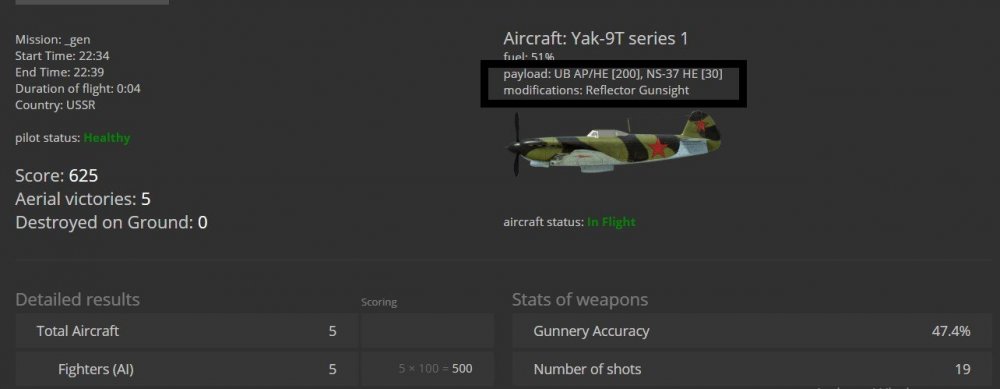Click the Duration of flight line
The image size is (1000, 389).
(78, 89)
